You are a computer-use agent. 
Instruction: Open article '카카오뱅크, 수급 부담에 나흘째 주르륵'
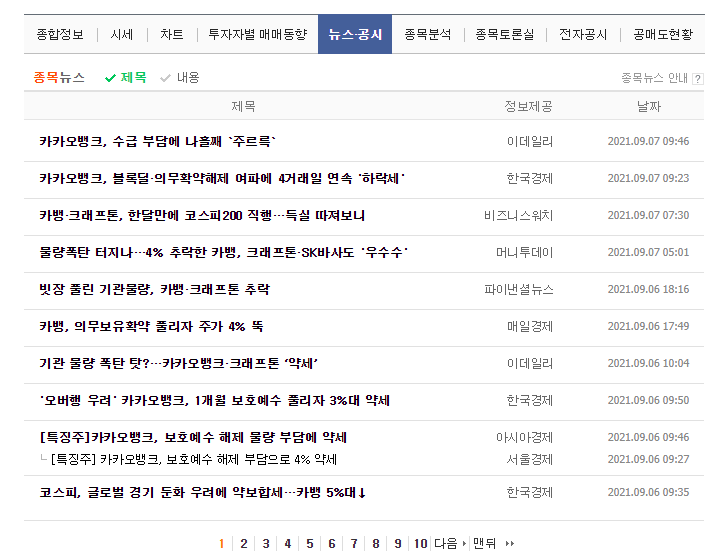157,141
